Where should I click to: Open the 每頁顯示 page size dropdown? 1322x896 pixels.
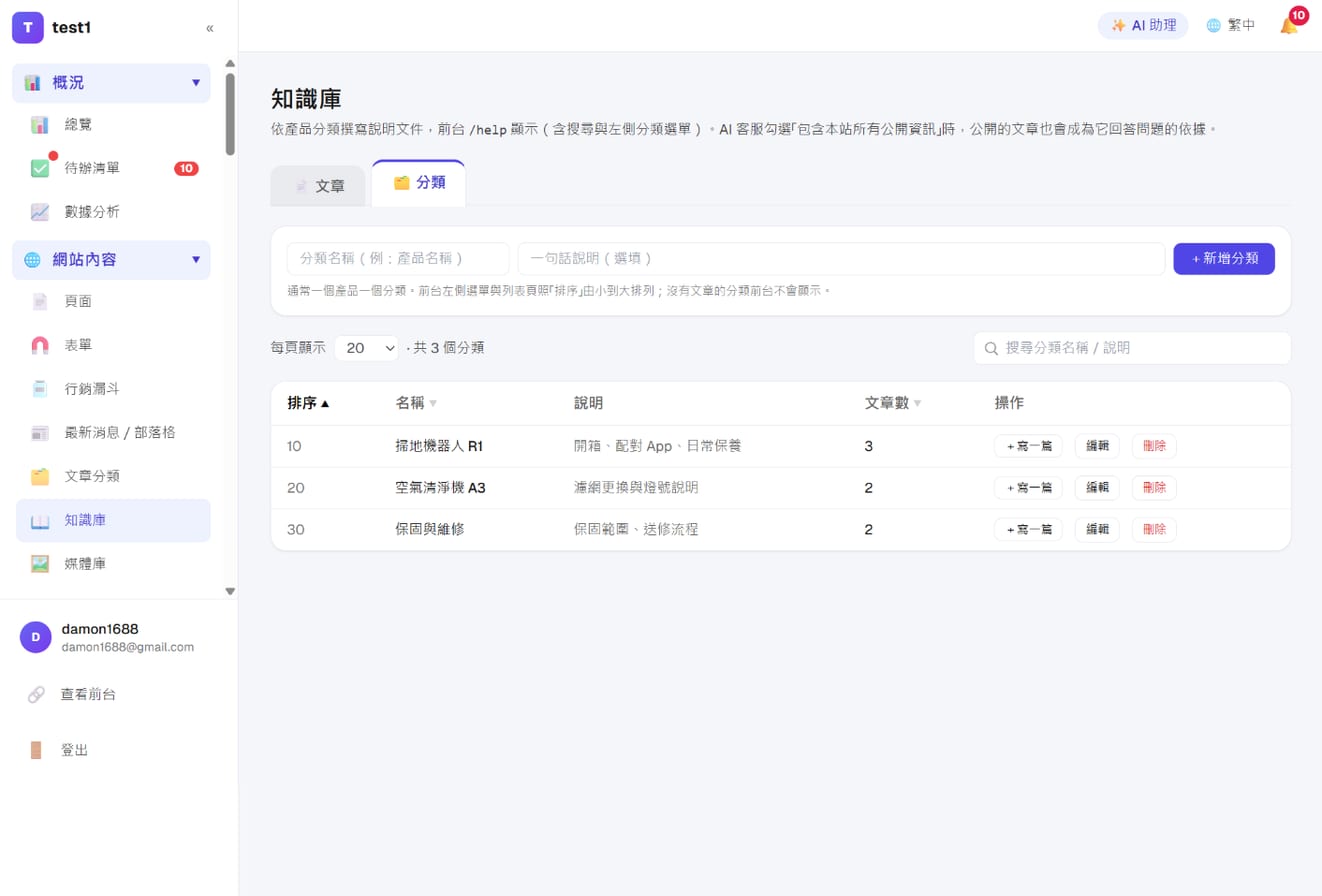coord(367,348)
